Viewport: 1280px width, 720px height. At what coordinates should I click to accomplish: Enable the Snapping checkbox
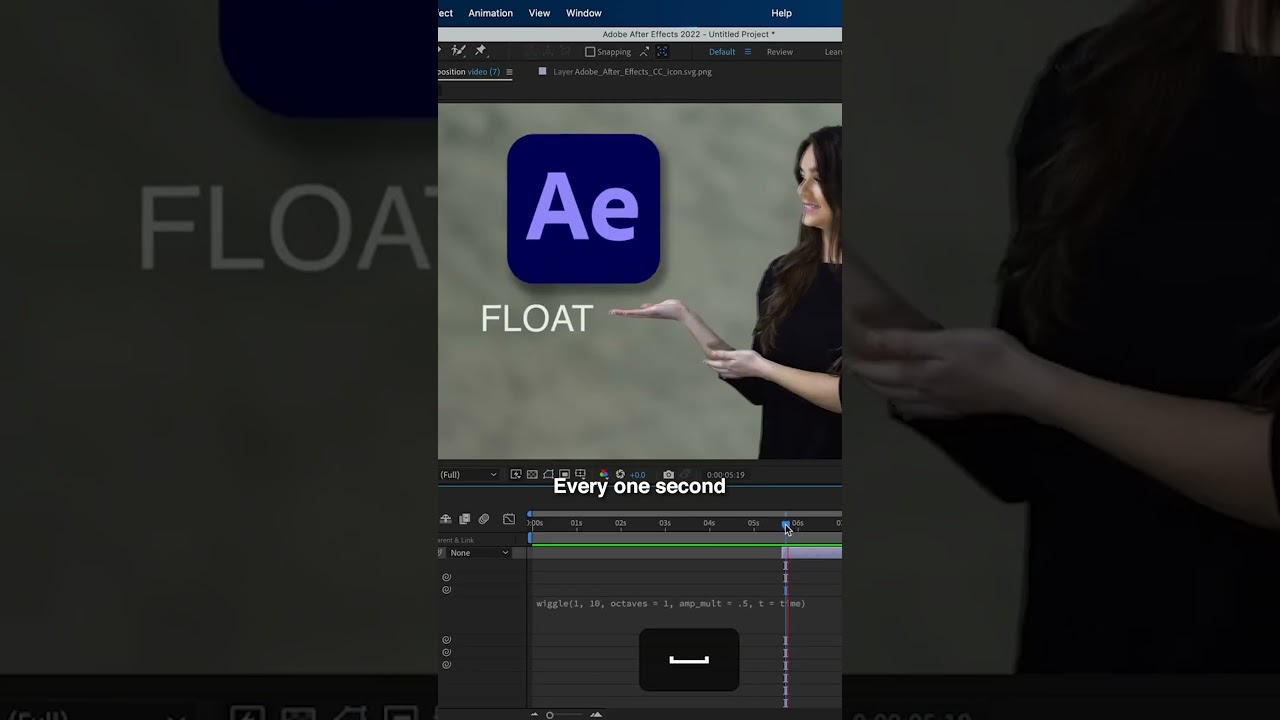[590, 52]
